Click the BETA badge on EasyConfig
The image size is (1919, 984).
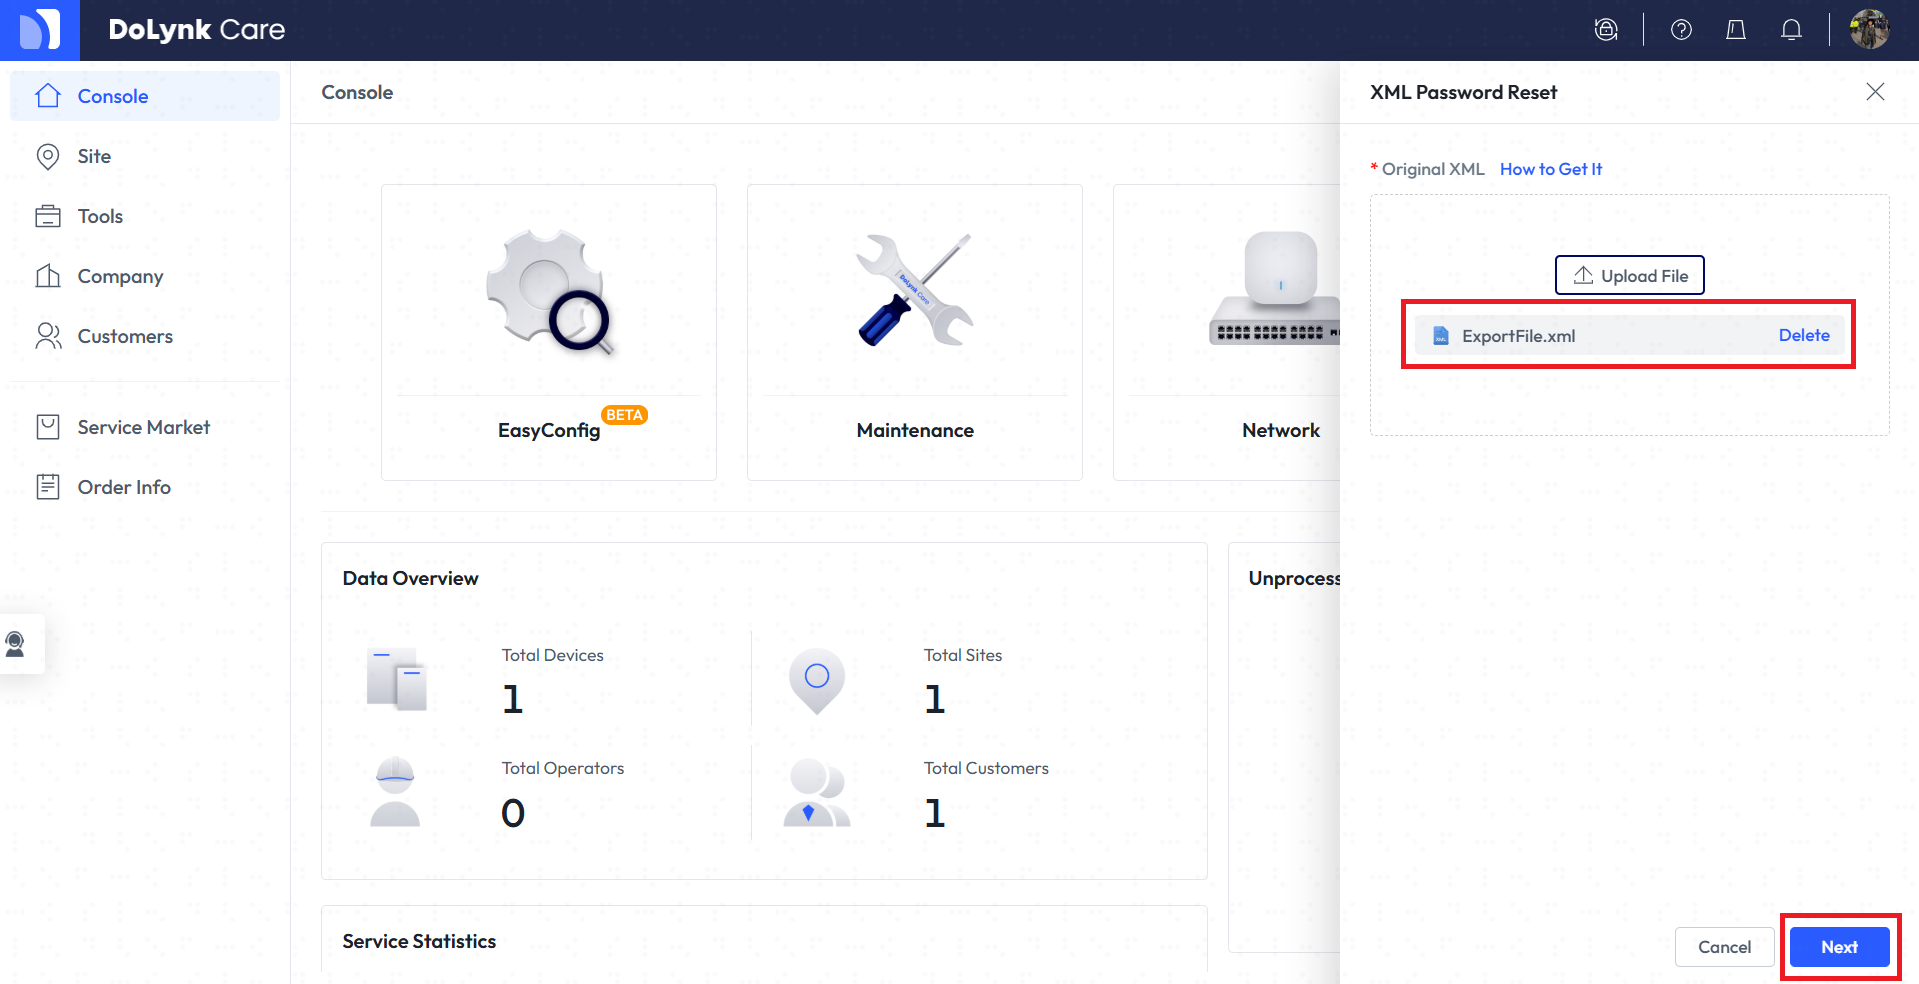point(625,415)
